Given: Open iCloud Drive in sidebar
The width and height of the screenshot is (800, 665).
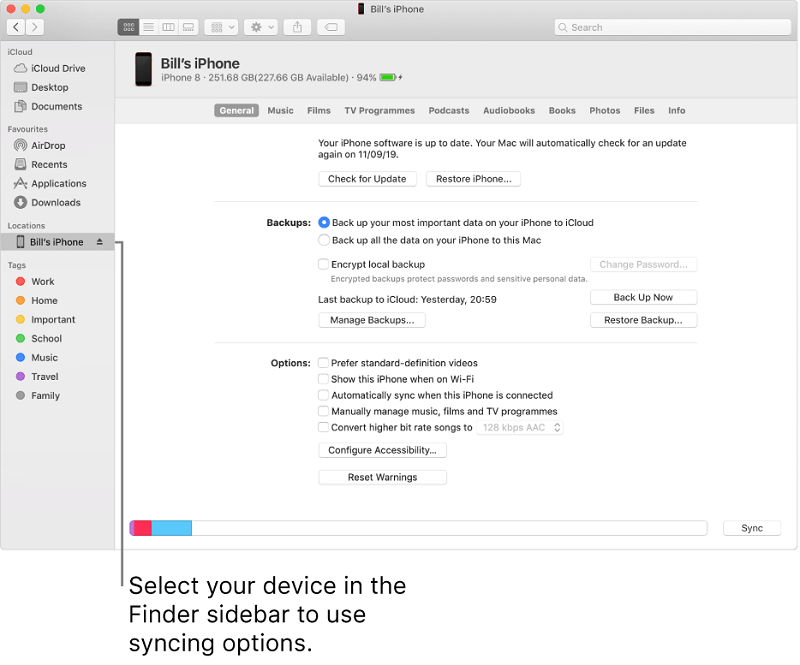Looking at the screenshot, I should (x=57, y=68).
